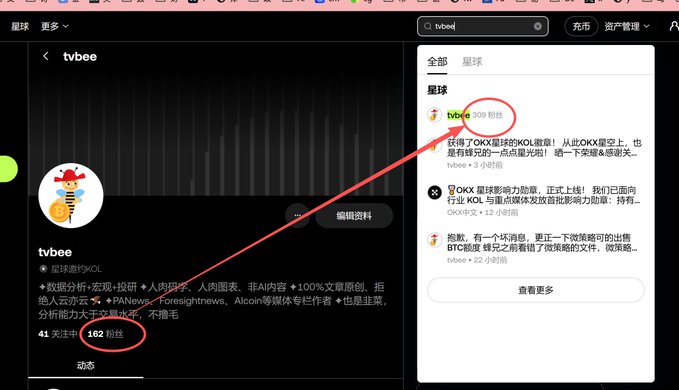Screen dimensions: 679x390
Task: Click the 查看更多 button
Action: (x=536, y=290)
